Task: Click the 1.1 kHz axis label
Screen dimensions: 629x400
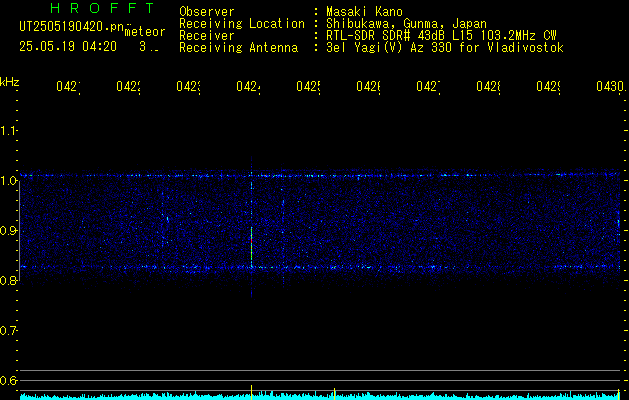Action: click(x=8, y=130)
